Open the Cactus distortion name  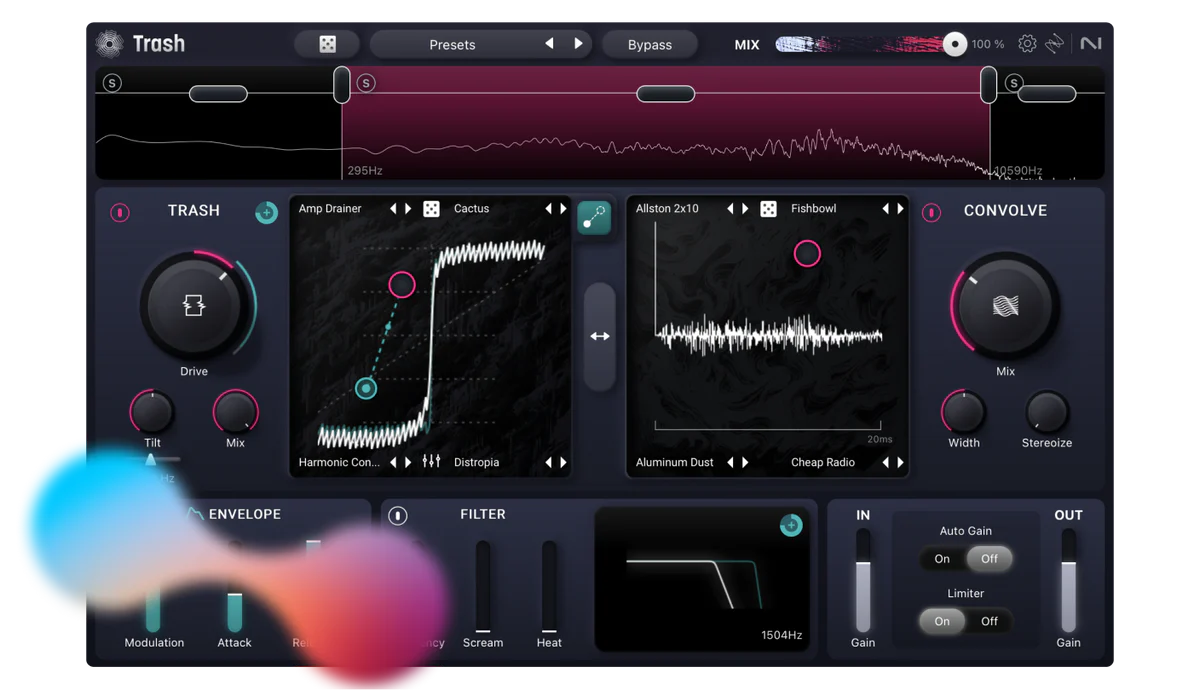point(472,209)
